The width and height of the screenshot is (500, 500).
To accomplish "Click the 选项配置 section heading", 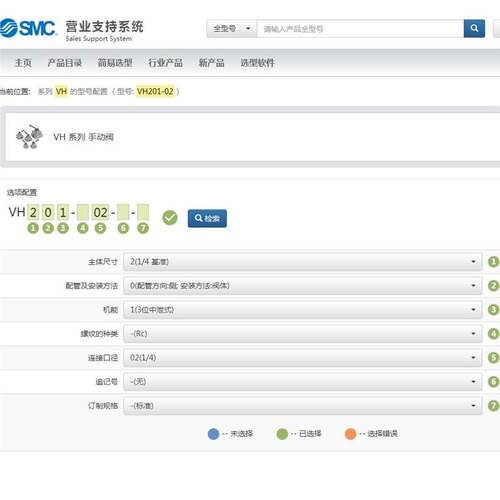I will 22,192.
